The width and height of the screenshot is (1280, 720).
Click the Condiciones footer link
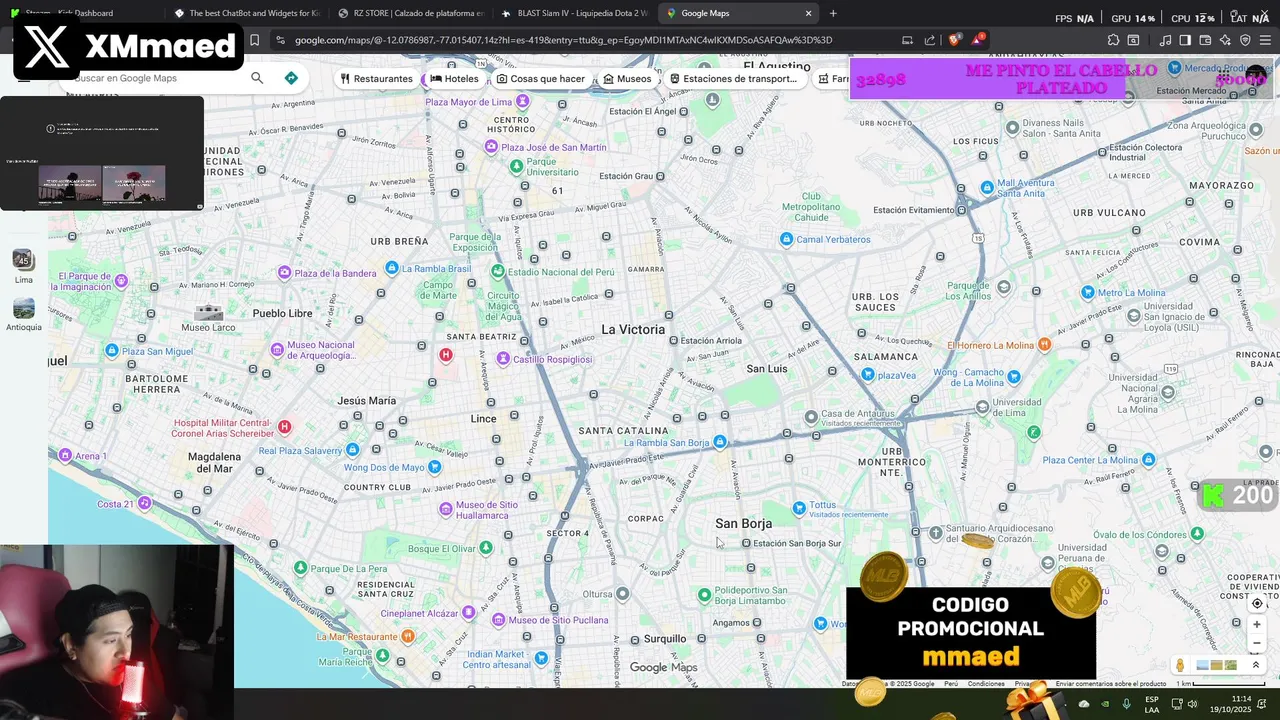986,684
